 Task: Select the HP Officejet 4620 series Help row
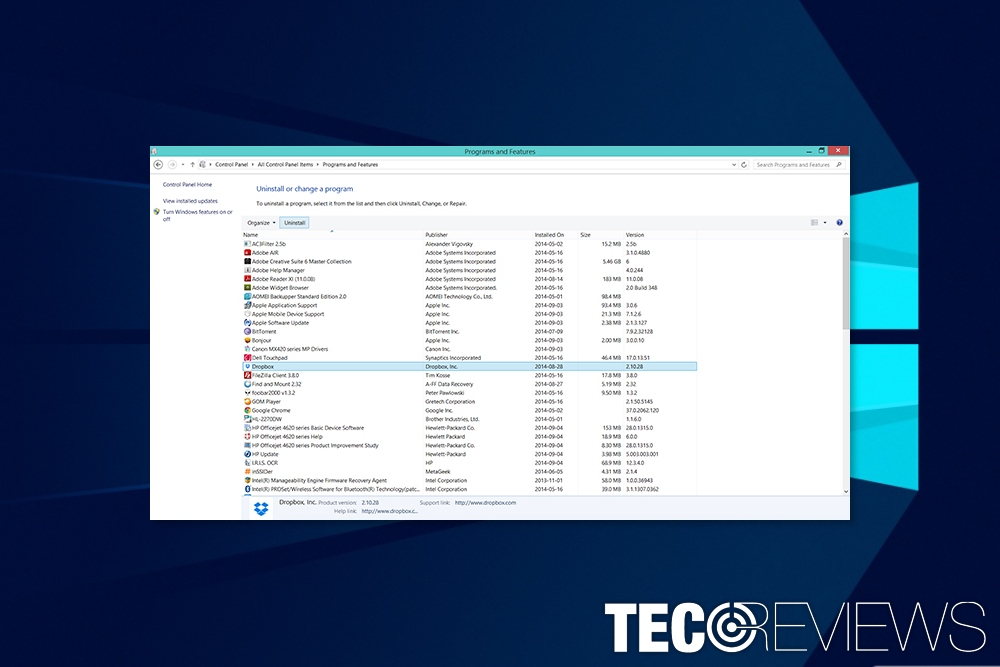469,437
